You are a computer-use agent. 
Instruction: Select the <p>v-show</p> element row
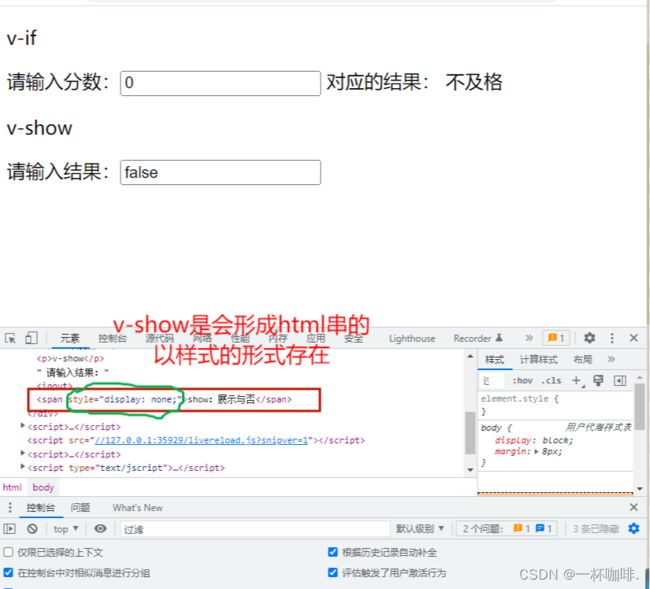(x=70, y=358)
